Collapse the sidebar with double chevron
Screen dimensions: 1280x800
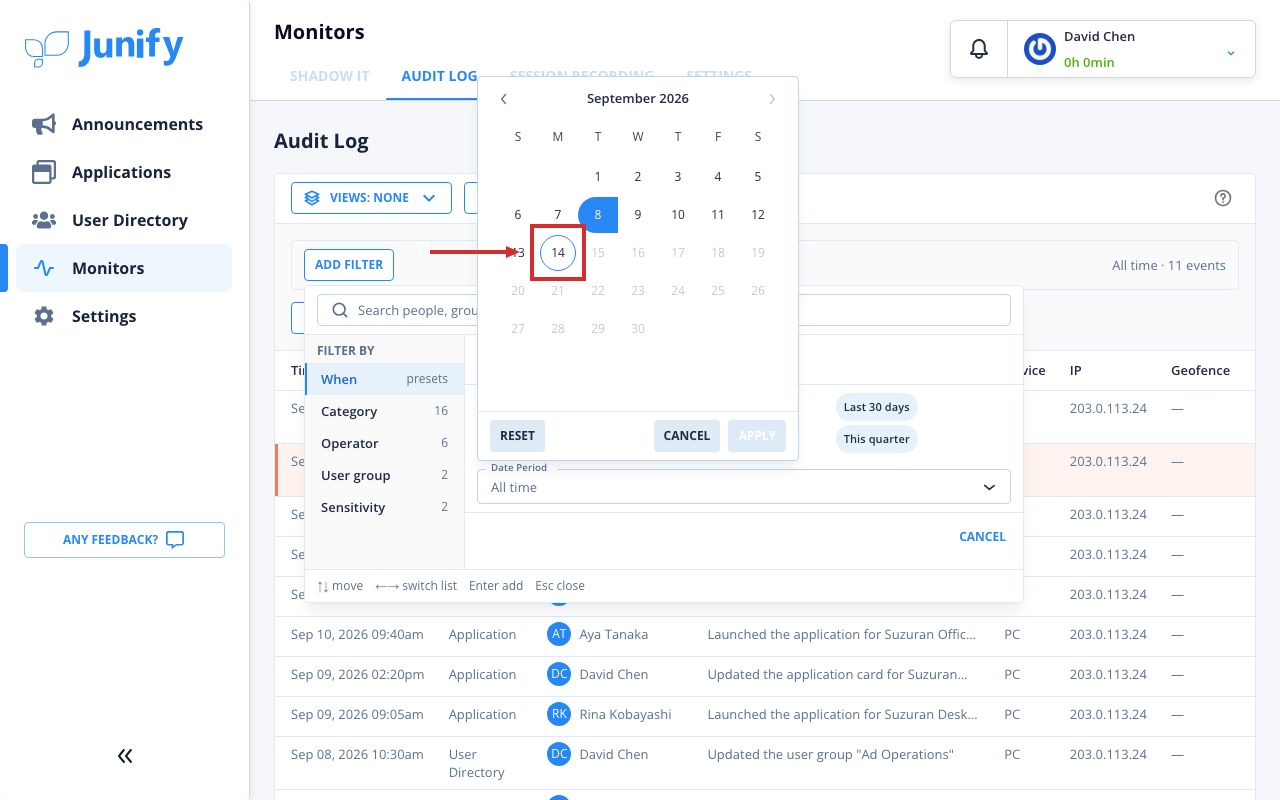pyautogui.click(x=125, y=756)
